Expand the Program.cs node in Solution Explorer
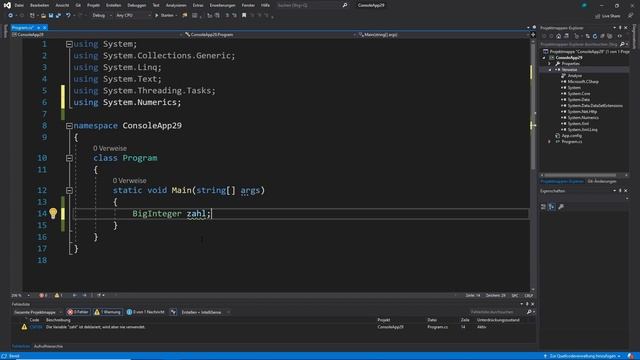Screen dimensions: 640x360 click(549, 142)
